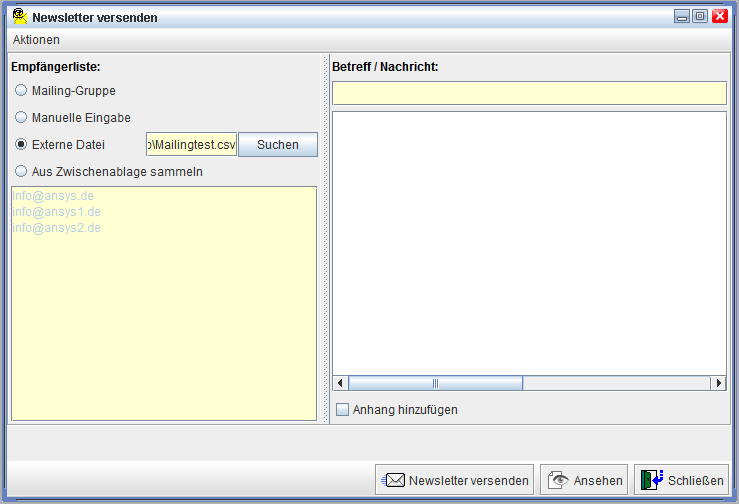This screenshot has width=739, height=504.
Task: Open the Aktionen menu
Action: [36, 40]
